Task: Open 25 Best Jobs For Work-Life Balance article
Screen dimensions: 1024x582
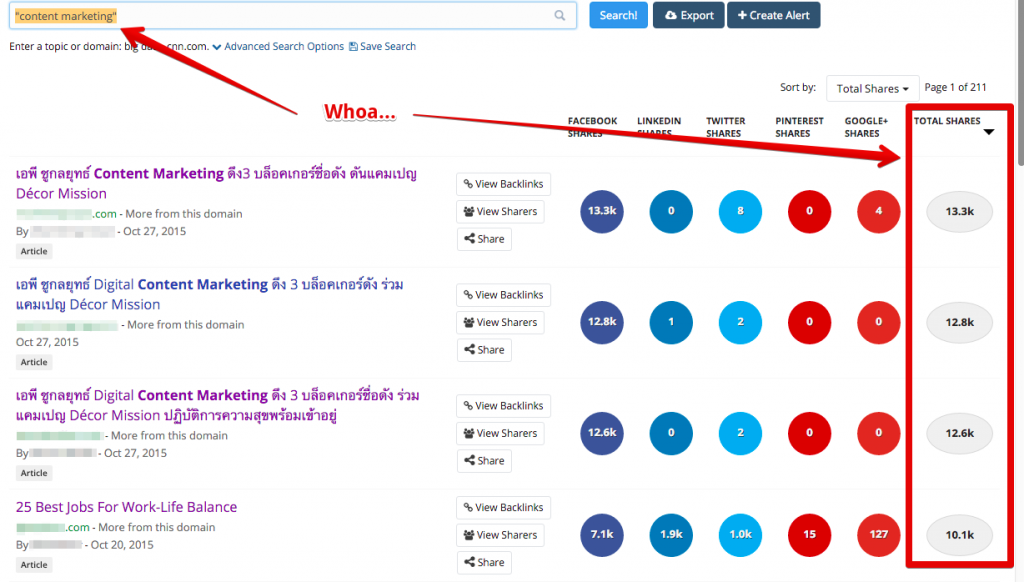Action: [x=126, y=507]
